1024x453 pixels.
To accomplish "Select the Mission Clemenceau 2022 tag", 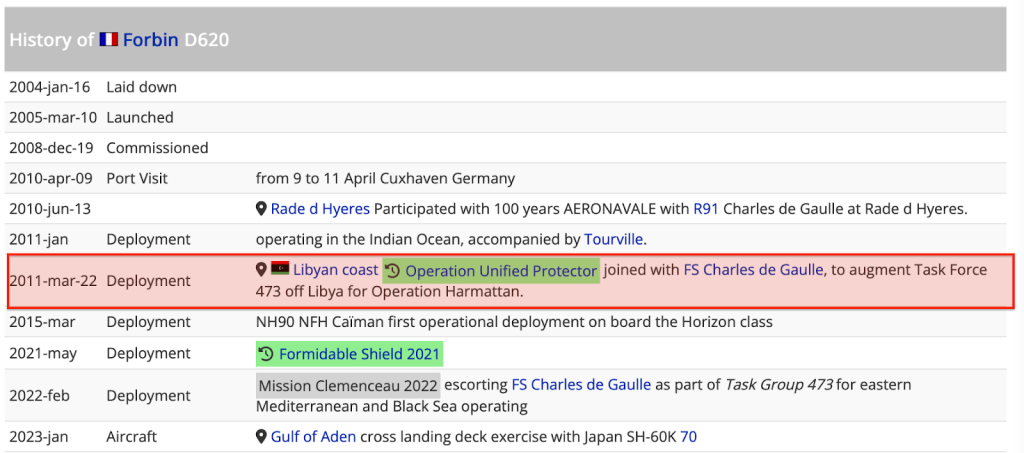I will click(348, 385).
